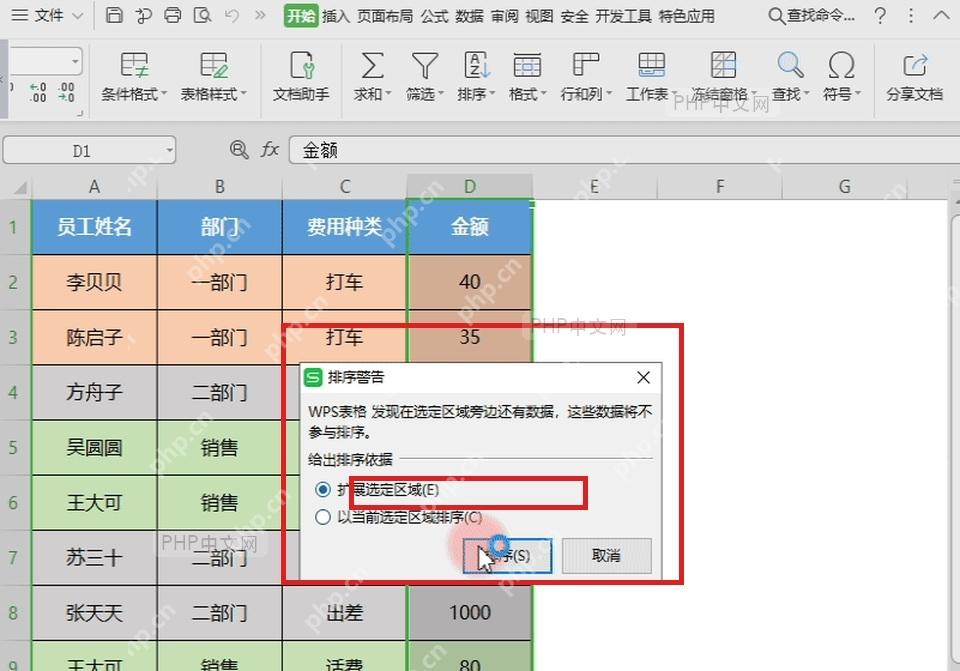This screenshot has width=960, height=671.
Task: Click the 格式 icon
Action: pos(527,65)
